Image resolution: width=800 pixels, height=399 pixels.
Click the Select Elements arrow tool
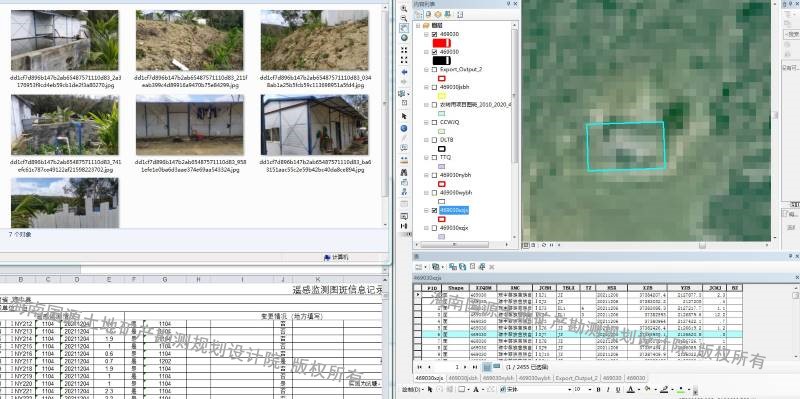coord(404,116)
